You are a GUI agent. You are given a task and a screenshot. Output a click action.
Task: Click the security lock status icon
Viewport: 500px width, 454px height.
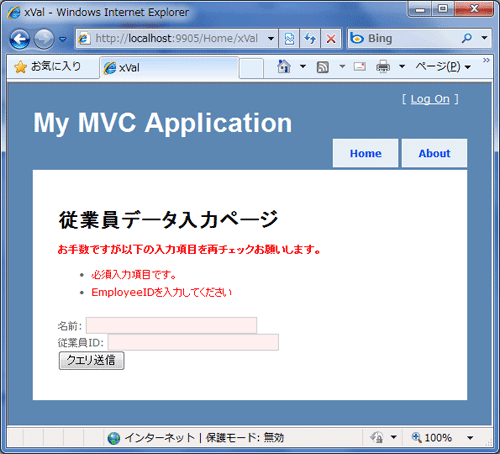click(x=377, y=437)
